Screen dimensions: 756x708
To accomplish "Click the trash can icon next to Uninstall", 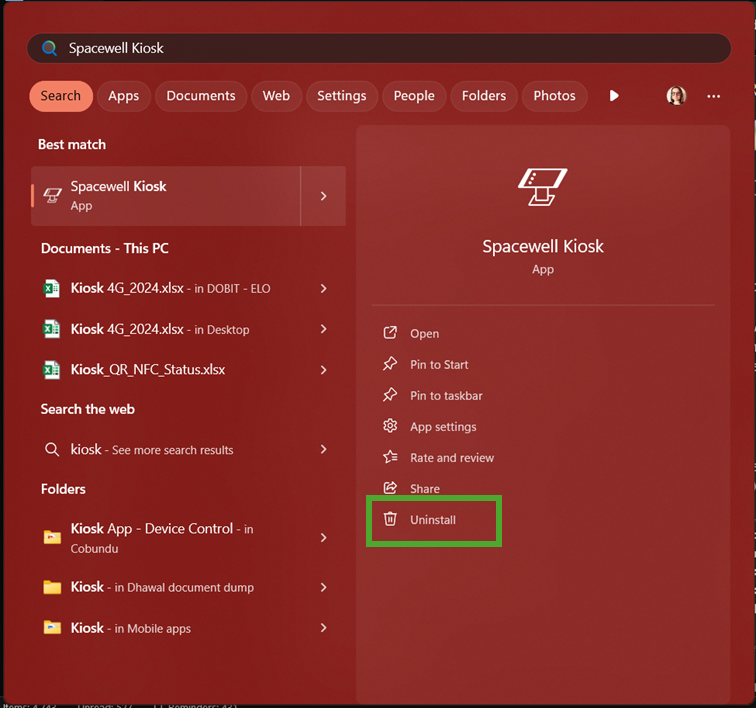I will (x=390, y=519).
